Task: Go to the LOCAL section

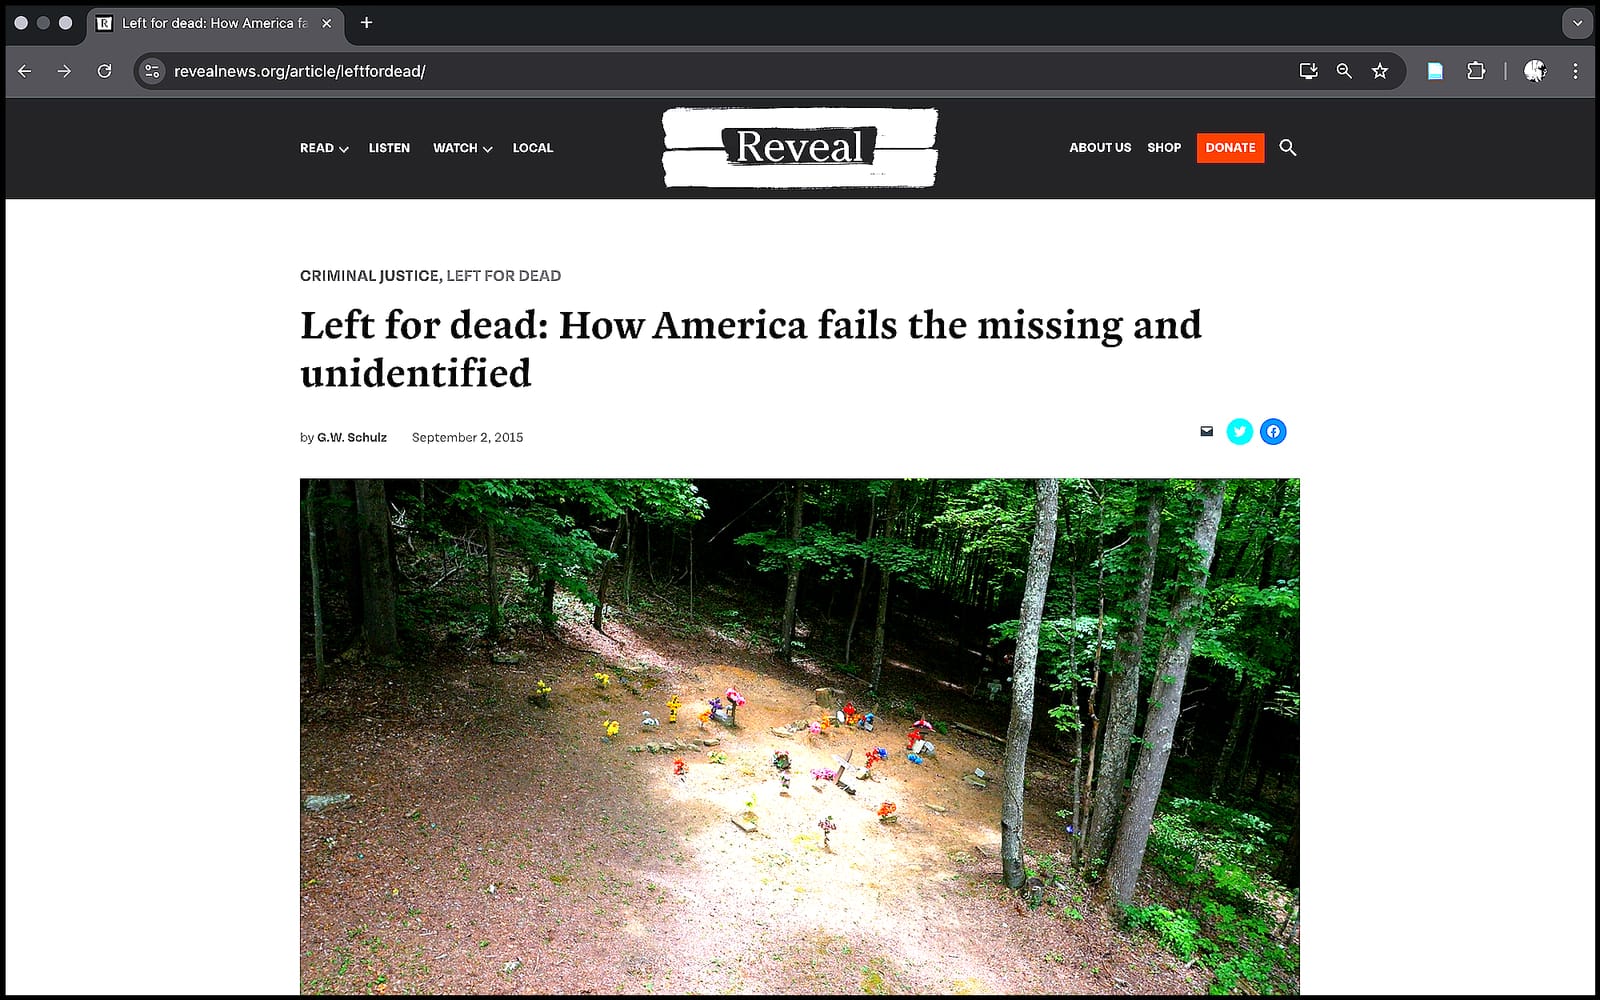Action: [x=533, y=148]
